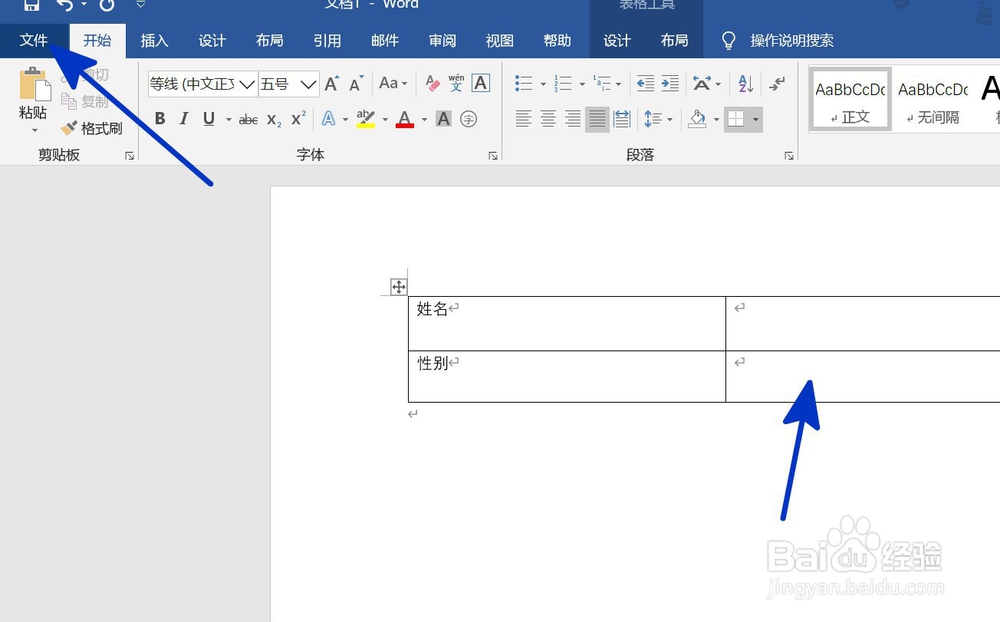The image size is (1000, 622).
Task: Apply strikethrough to text
Action: point(247,119)
